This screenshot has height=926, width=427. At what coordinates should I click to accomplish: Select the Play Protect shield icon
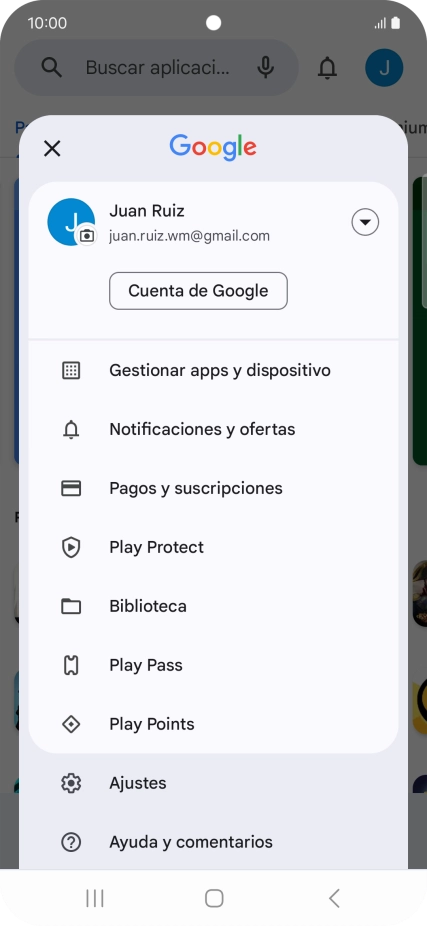71,547
